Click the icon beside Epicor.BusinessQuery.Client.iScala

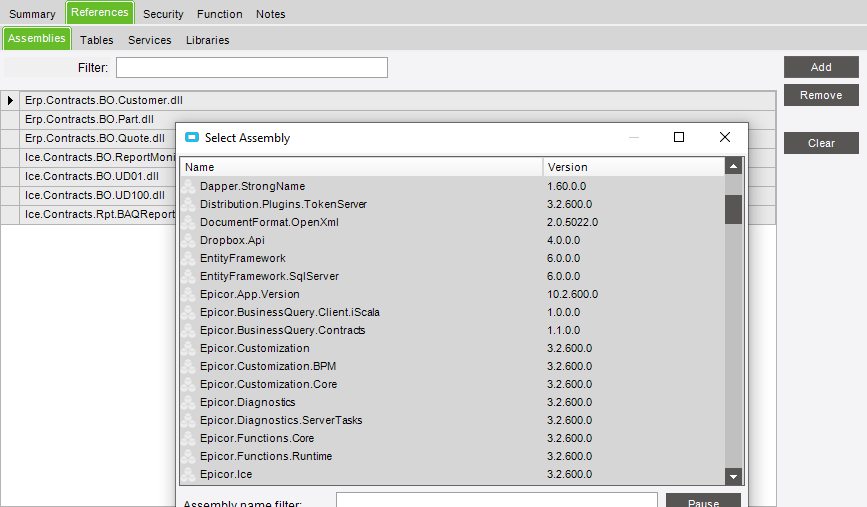tap(189, 312)
